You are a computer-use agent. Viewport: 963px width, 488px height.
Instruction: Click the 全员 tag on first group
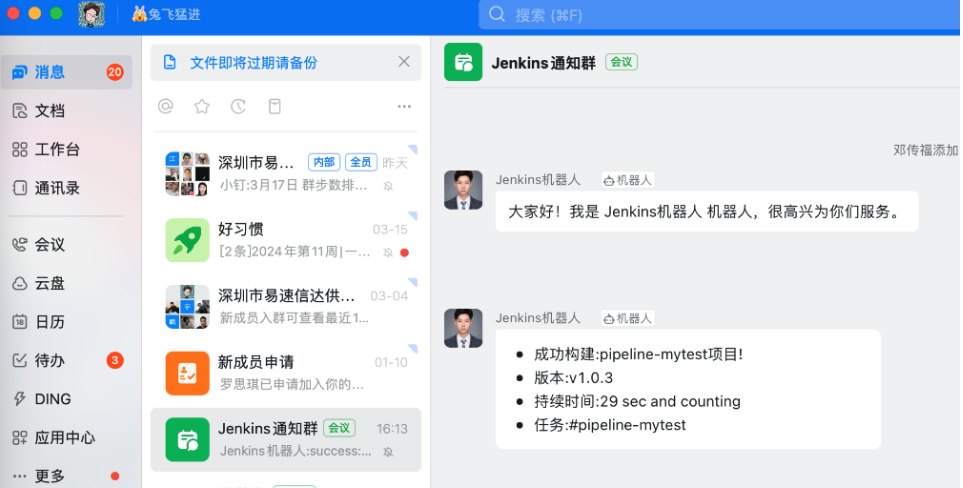[x=361, y=162]
